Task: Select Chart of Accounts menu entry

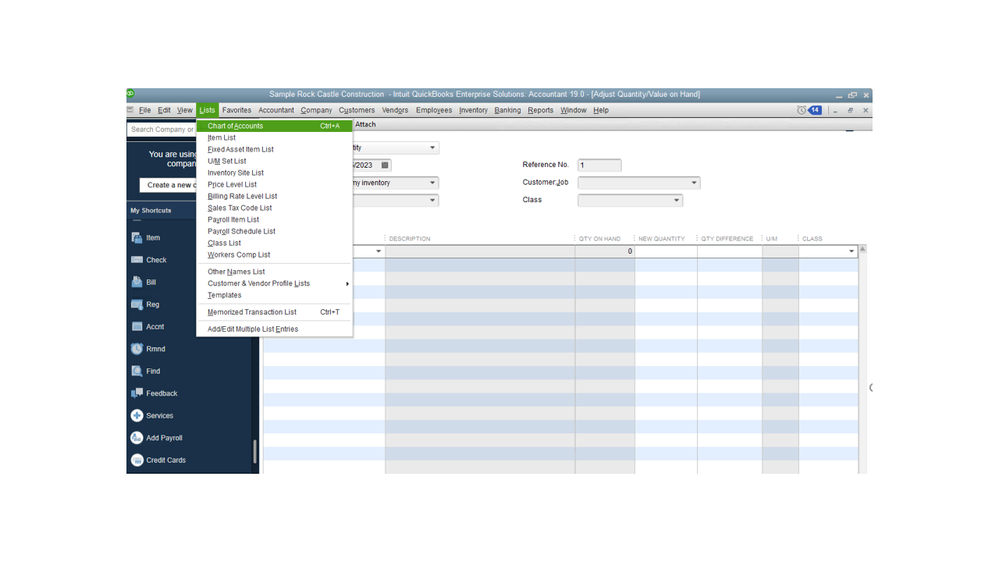Action: tap(274, 126)
